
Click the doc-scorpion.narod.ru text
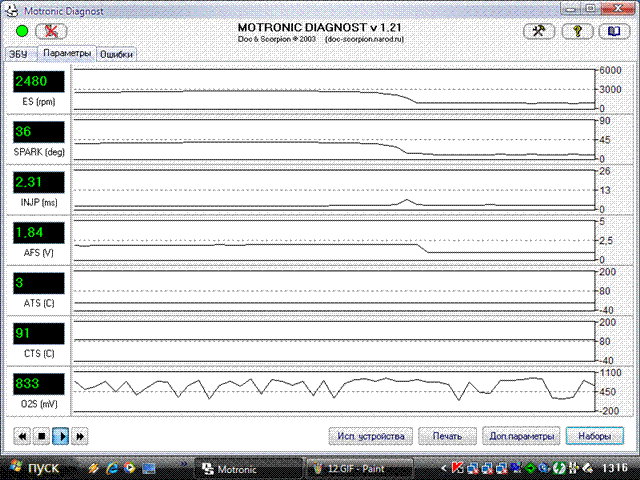[x=364, y=40]
